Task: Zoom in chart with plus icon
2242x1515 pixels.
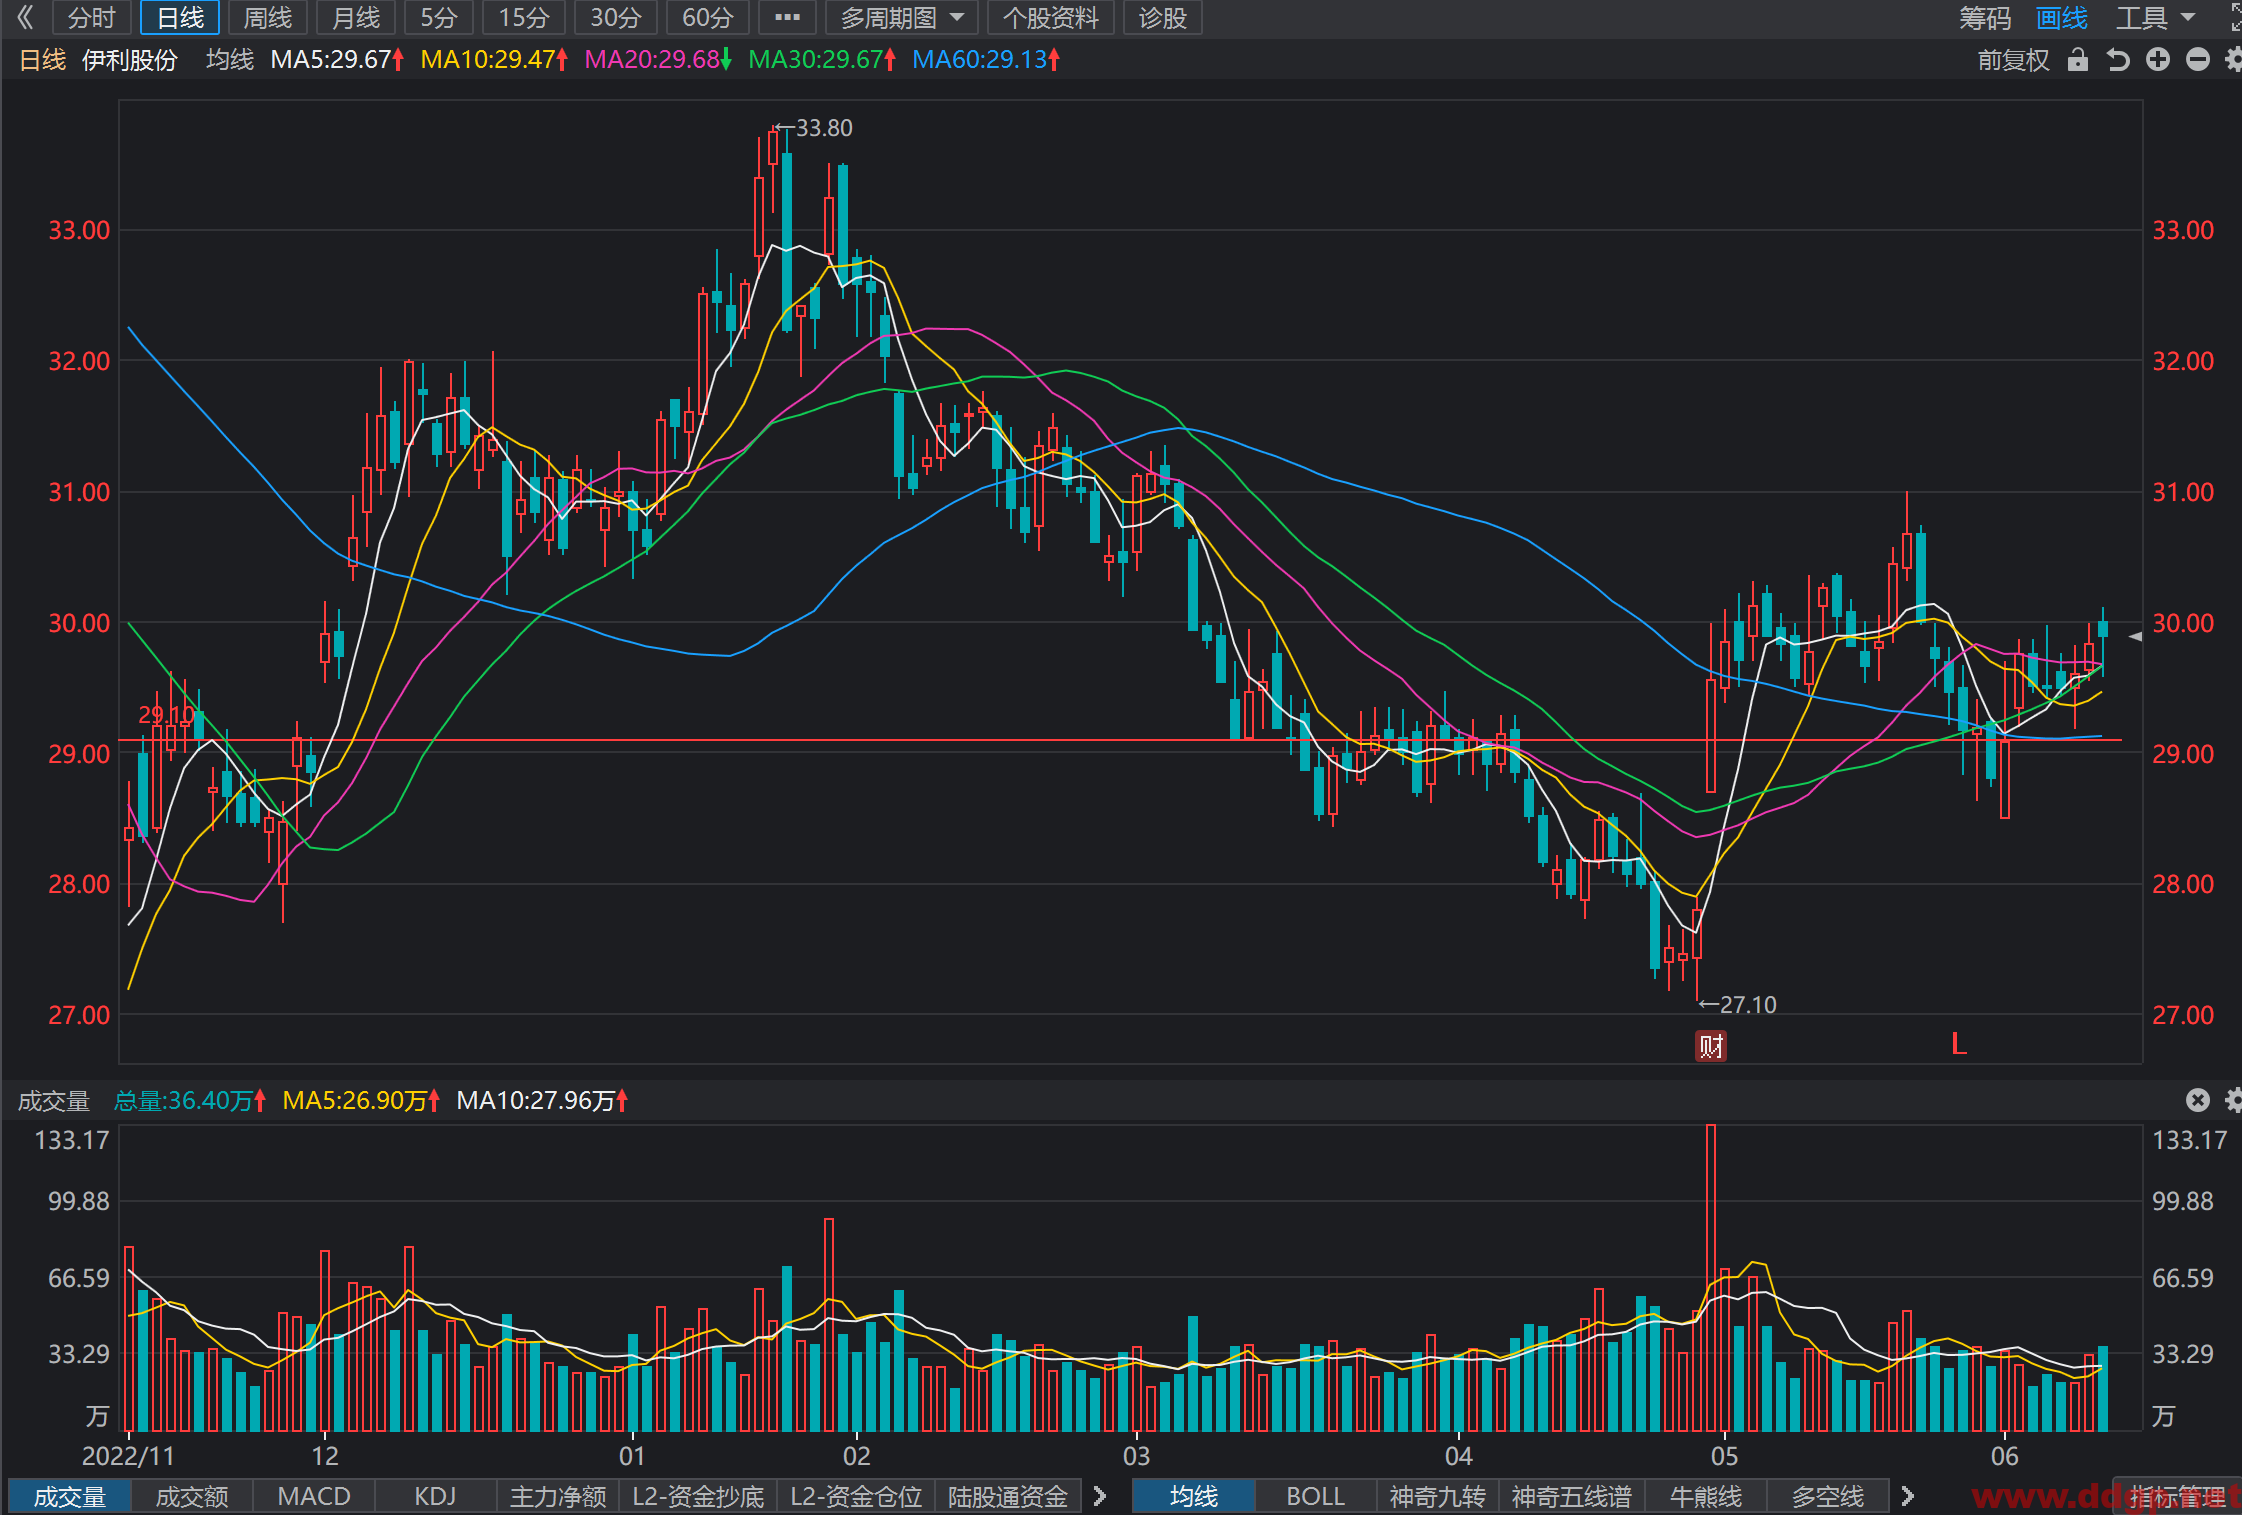Action: [x=2158, y=60]
